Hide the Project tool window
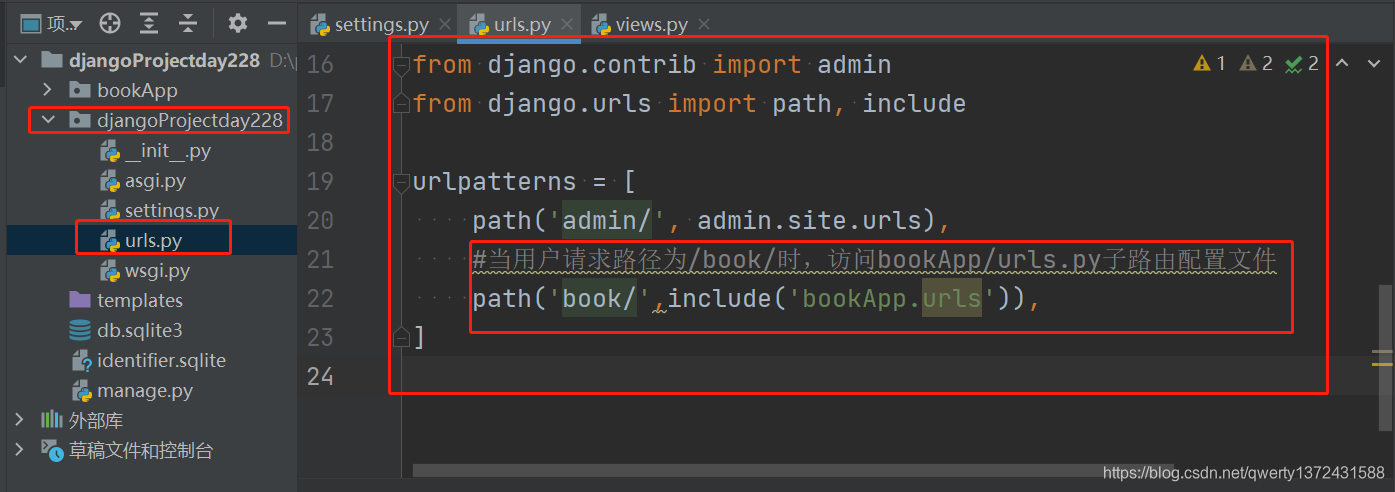 point(277,23)
